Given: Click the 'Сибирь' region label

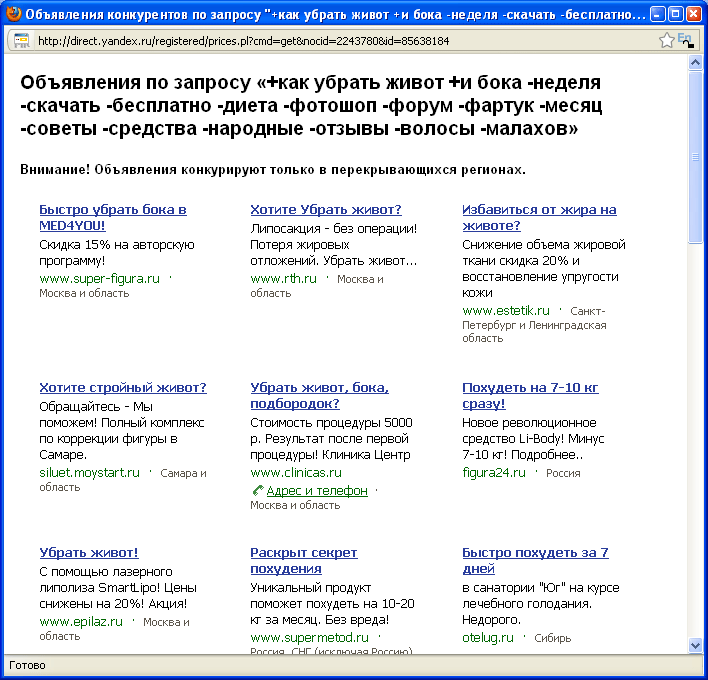Looking at the screenshot, I should 553,638.
